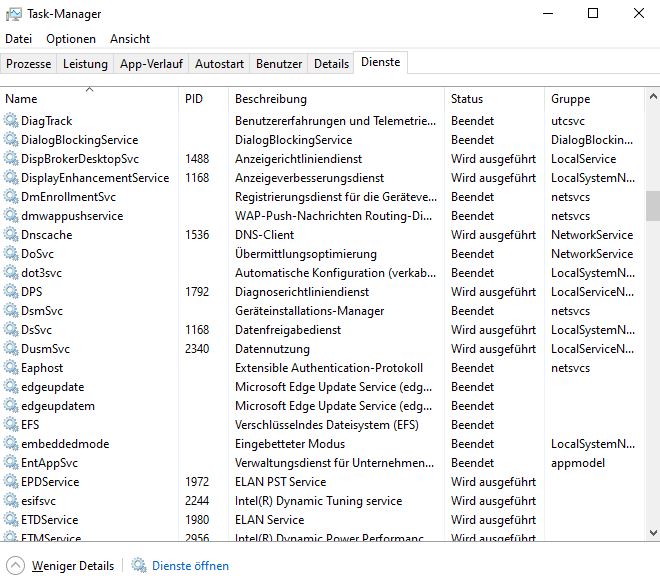Sort by the Beschreibung column header
Viewport: 660px width, 576px height.
336,99
